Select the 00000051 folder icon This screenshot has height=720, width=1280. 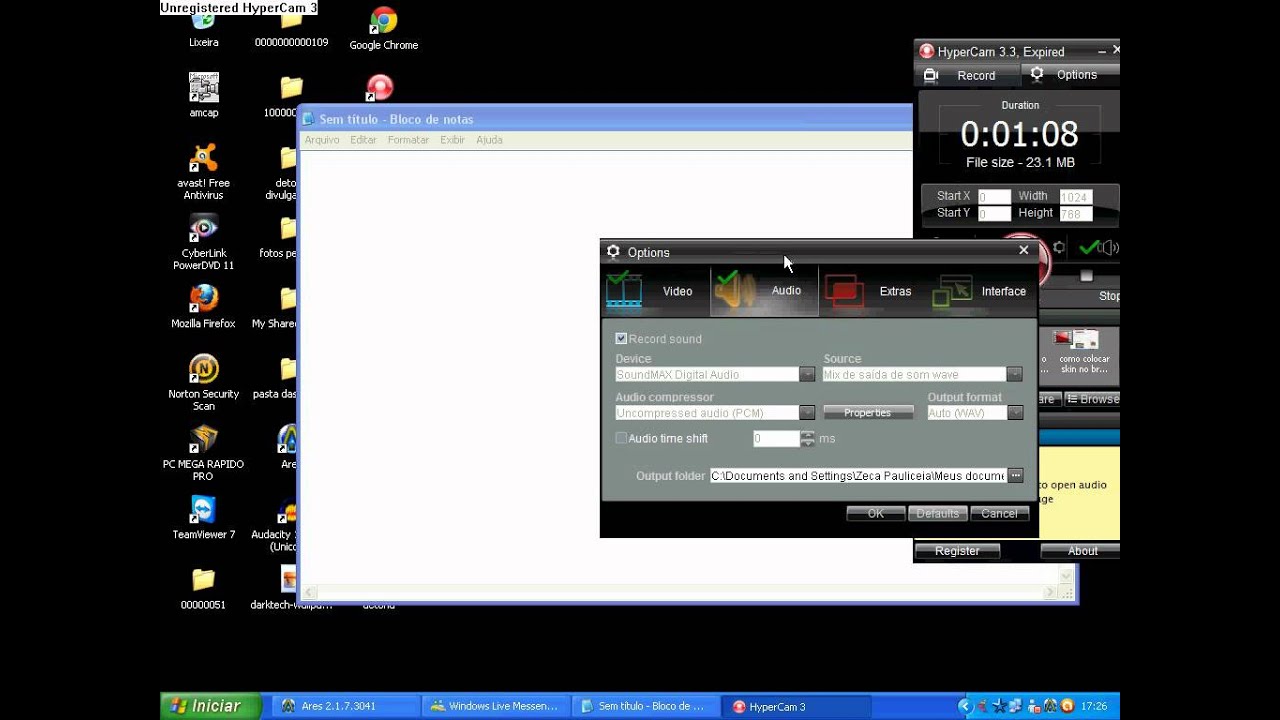(204, 588)
